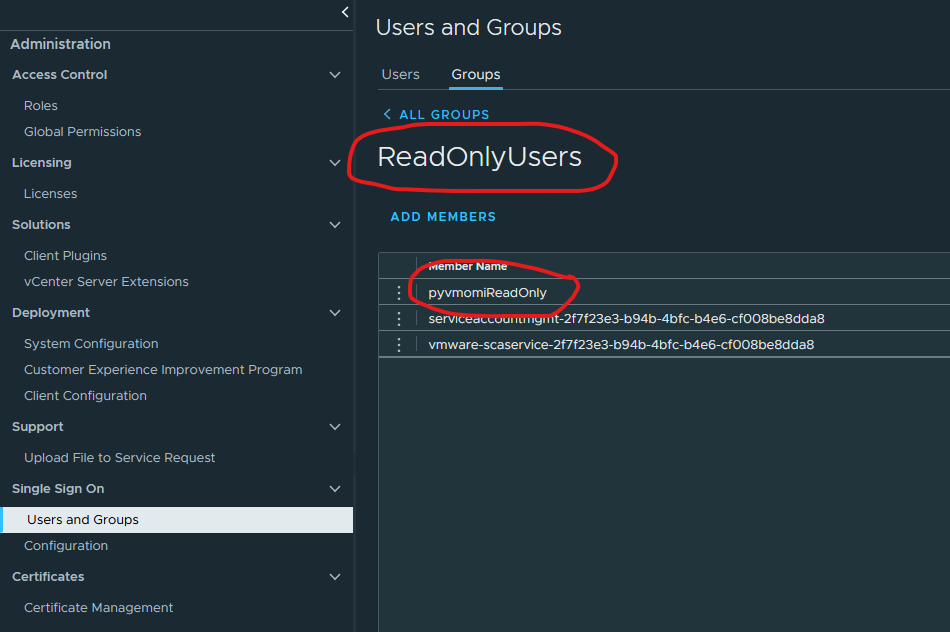Image resolution: width=950 pixels, height=632 pixels.
Task: Return to ALL GROUPS list
Action: click(x=444, y=115)
